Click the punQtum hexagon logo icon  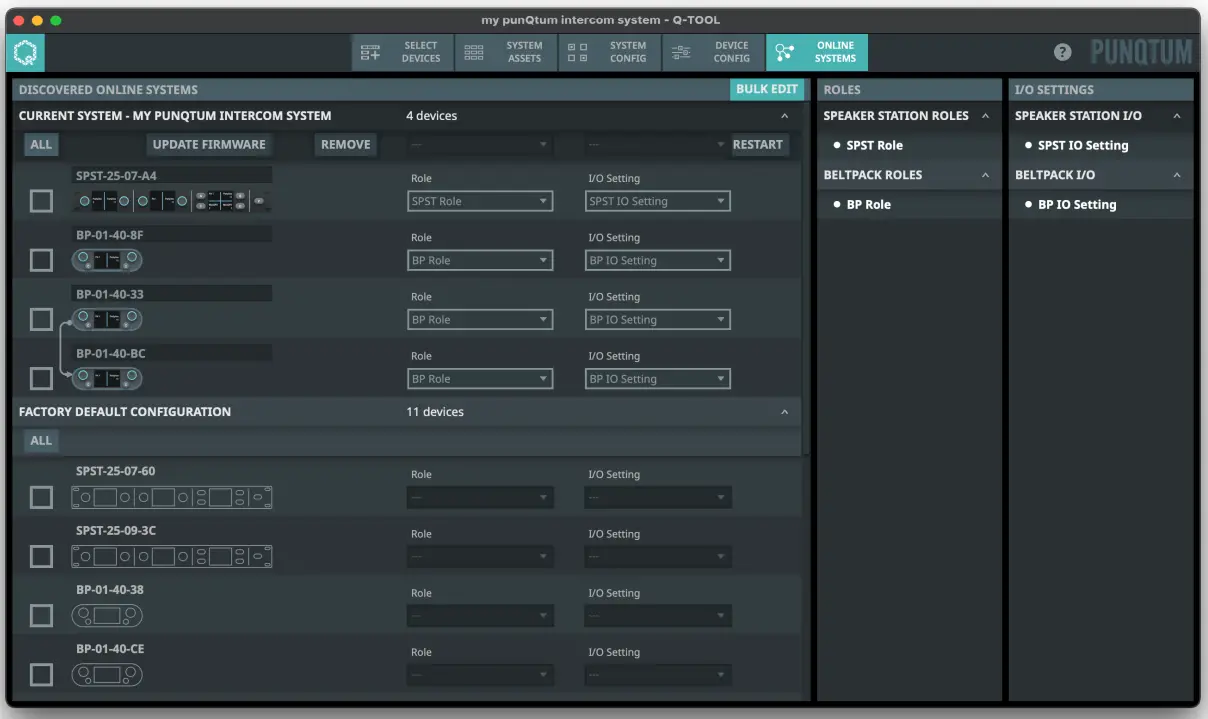(x=25, y=52)
